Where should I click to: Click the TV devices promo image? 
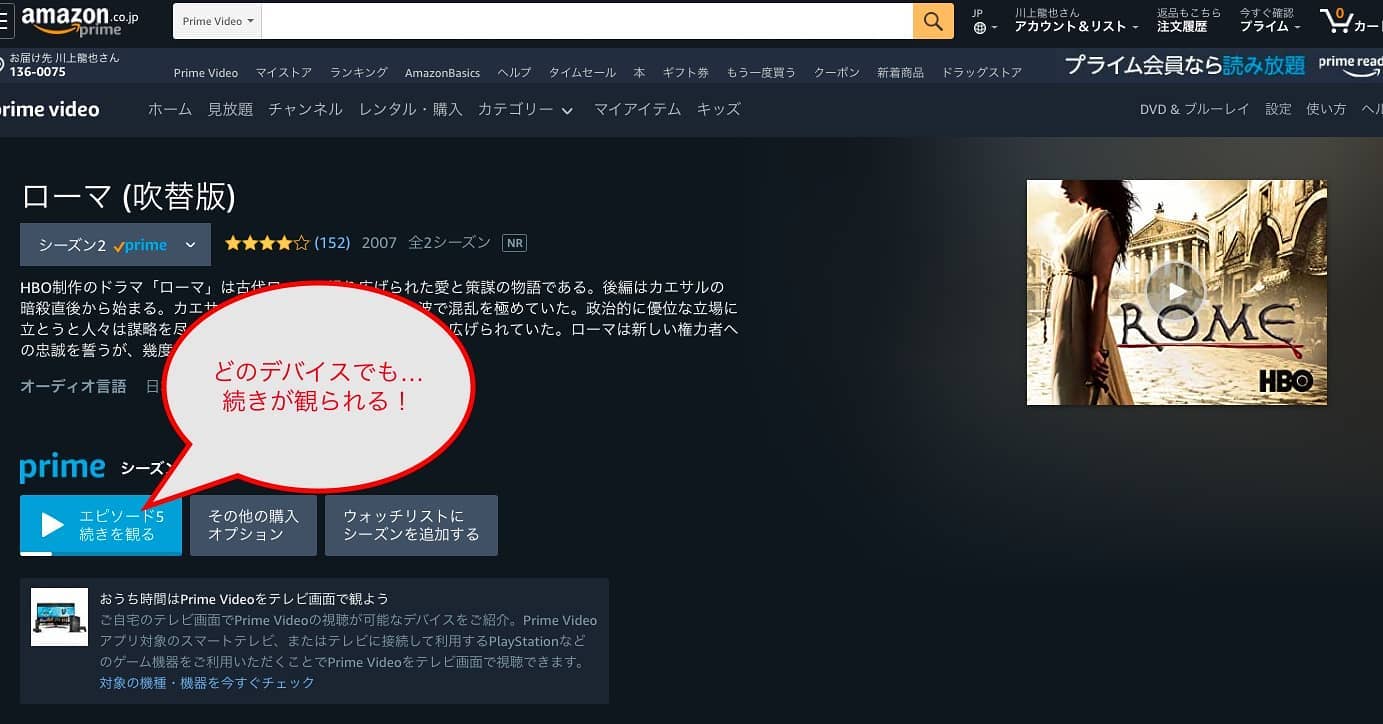coord(59,617)
